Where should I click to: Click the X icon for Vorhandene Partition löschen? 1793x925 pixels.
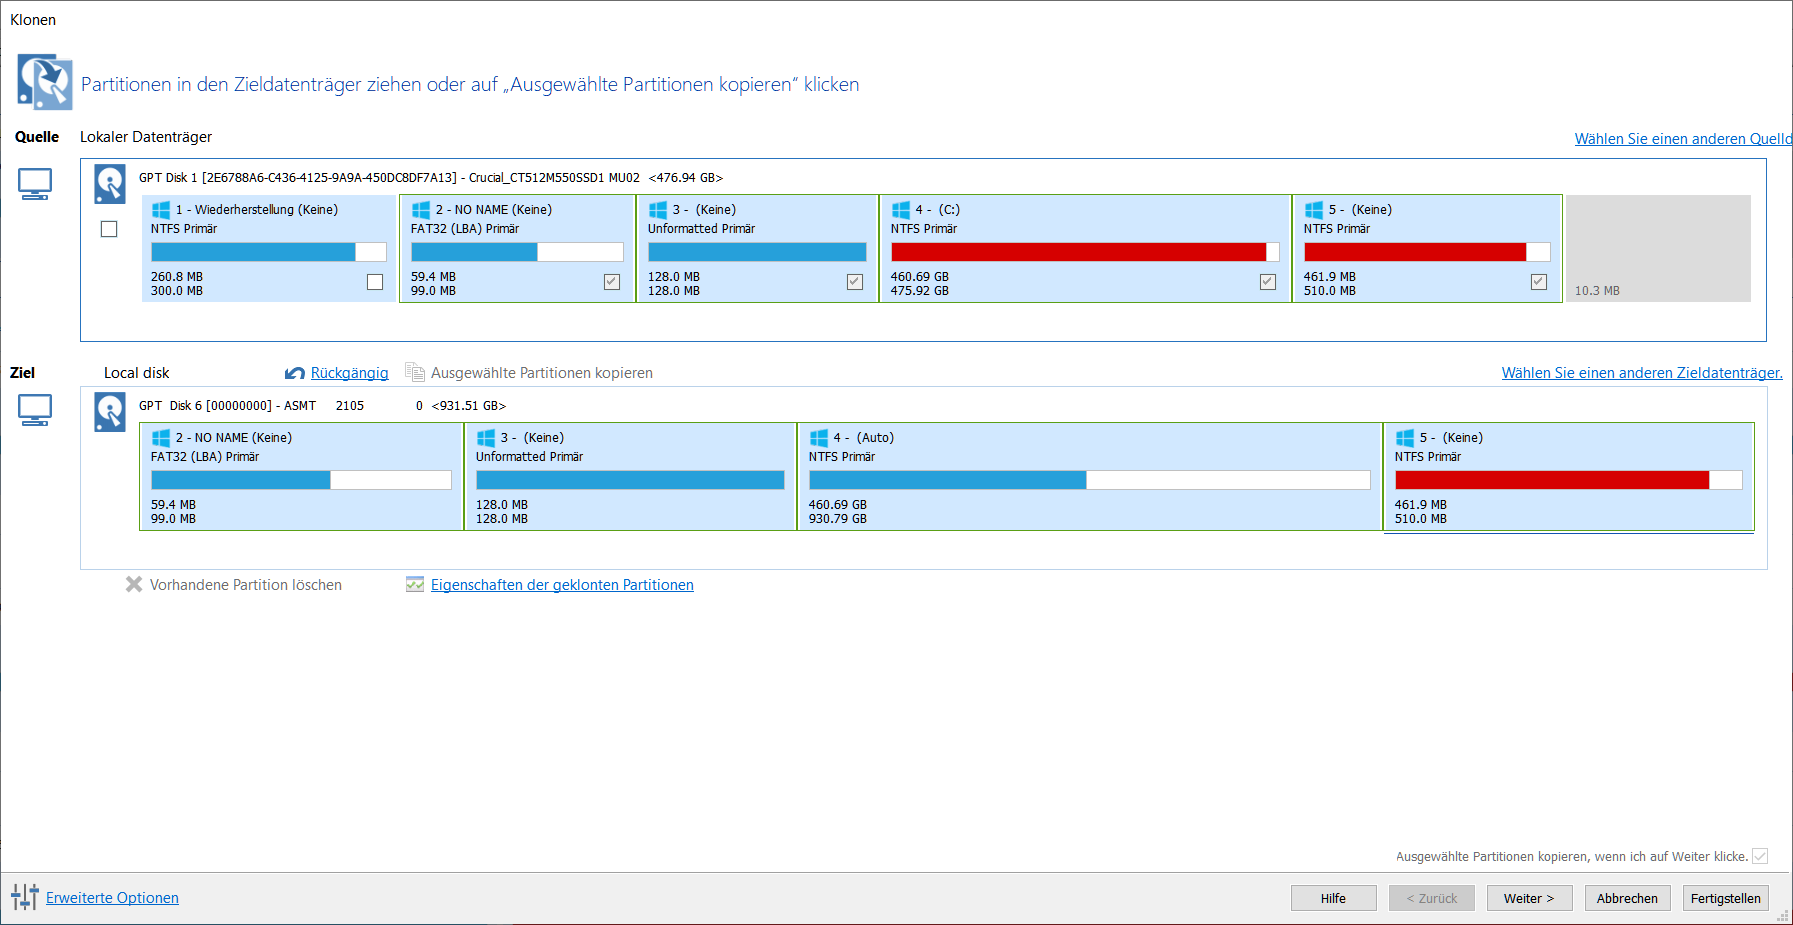134,584
